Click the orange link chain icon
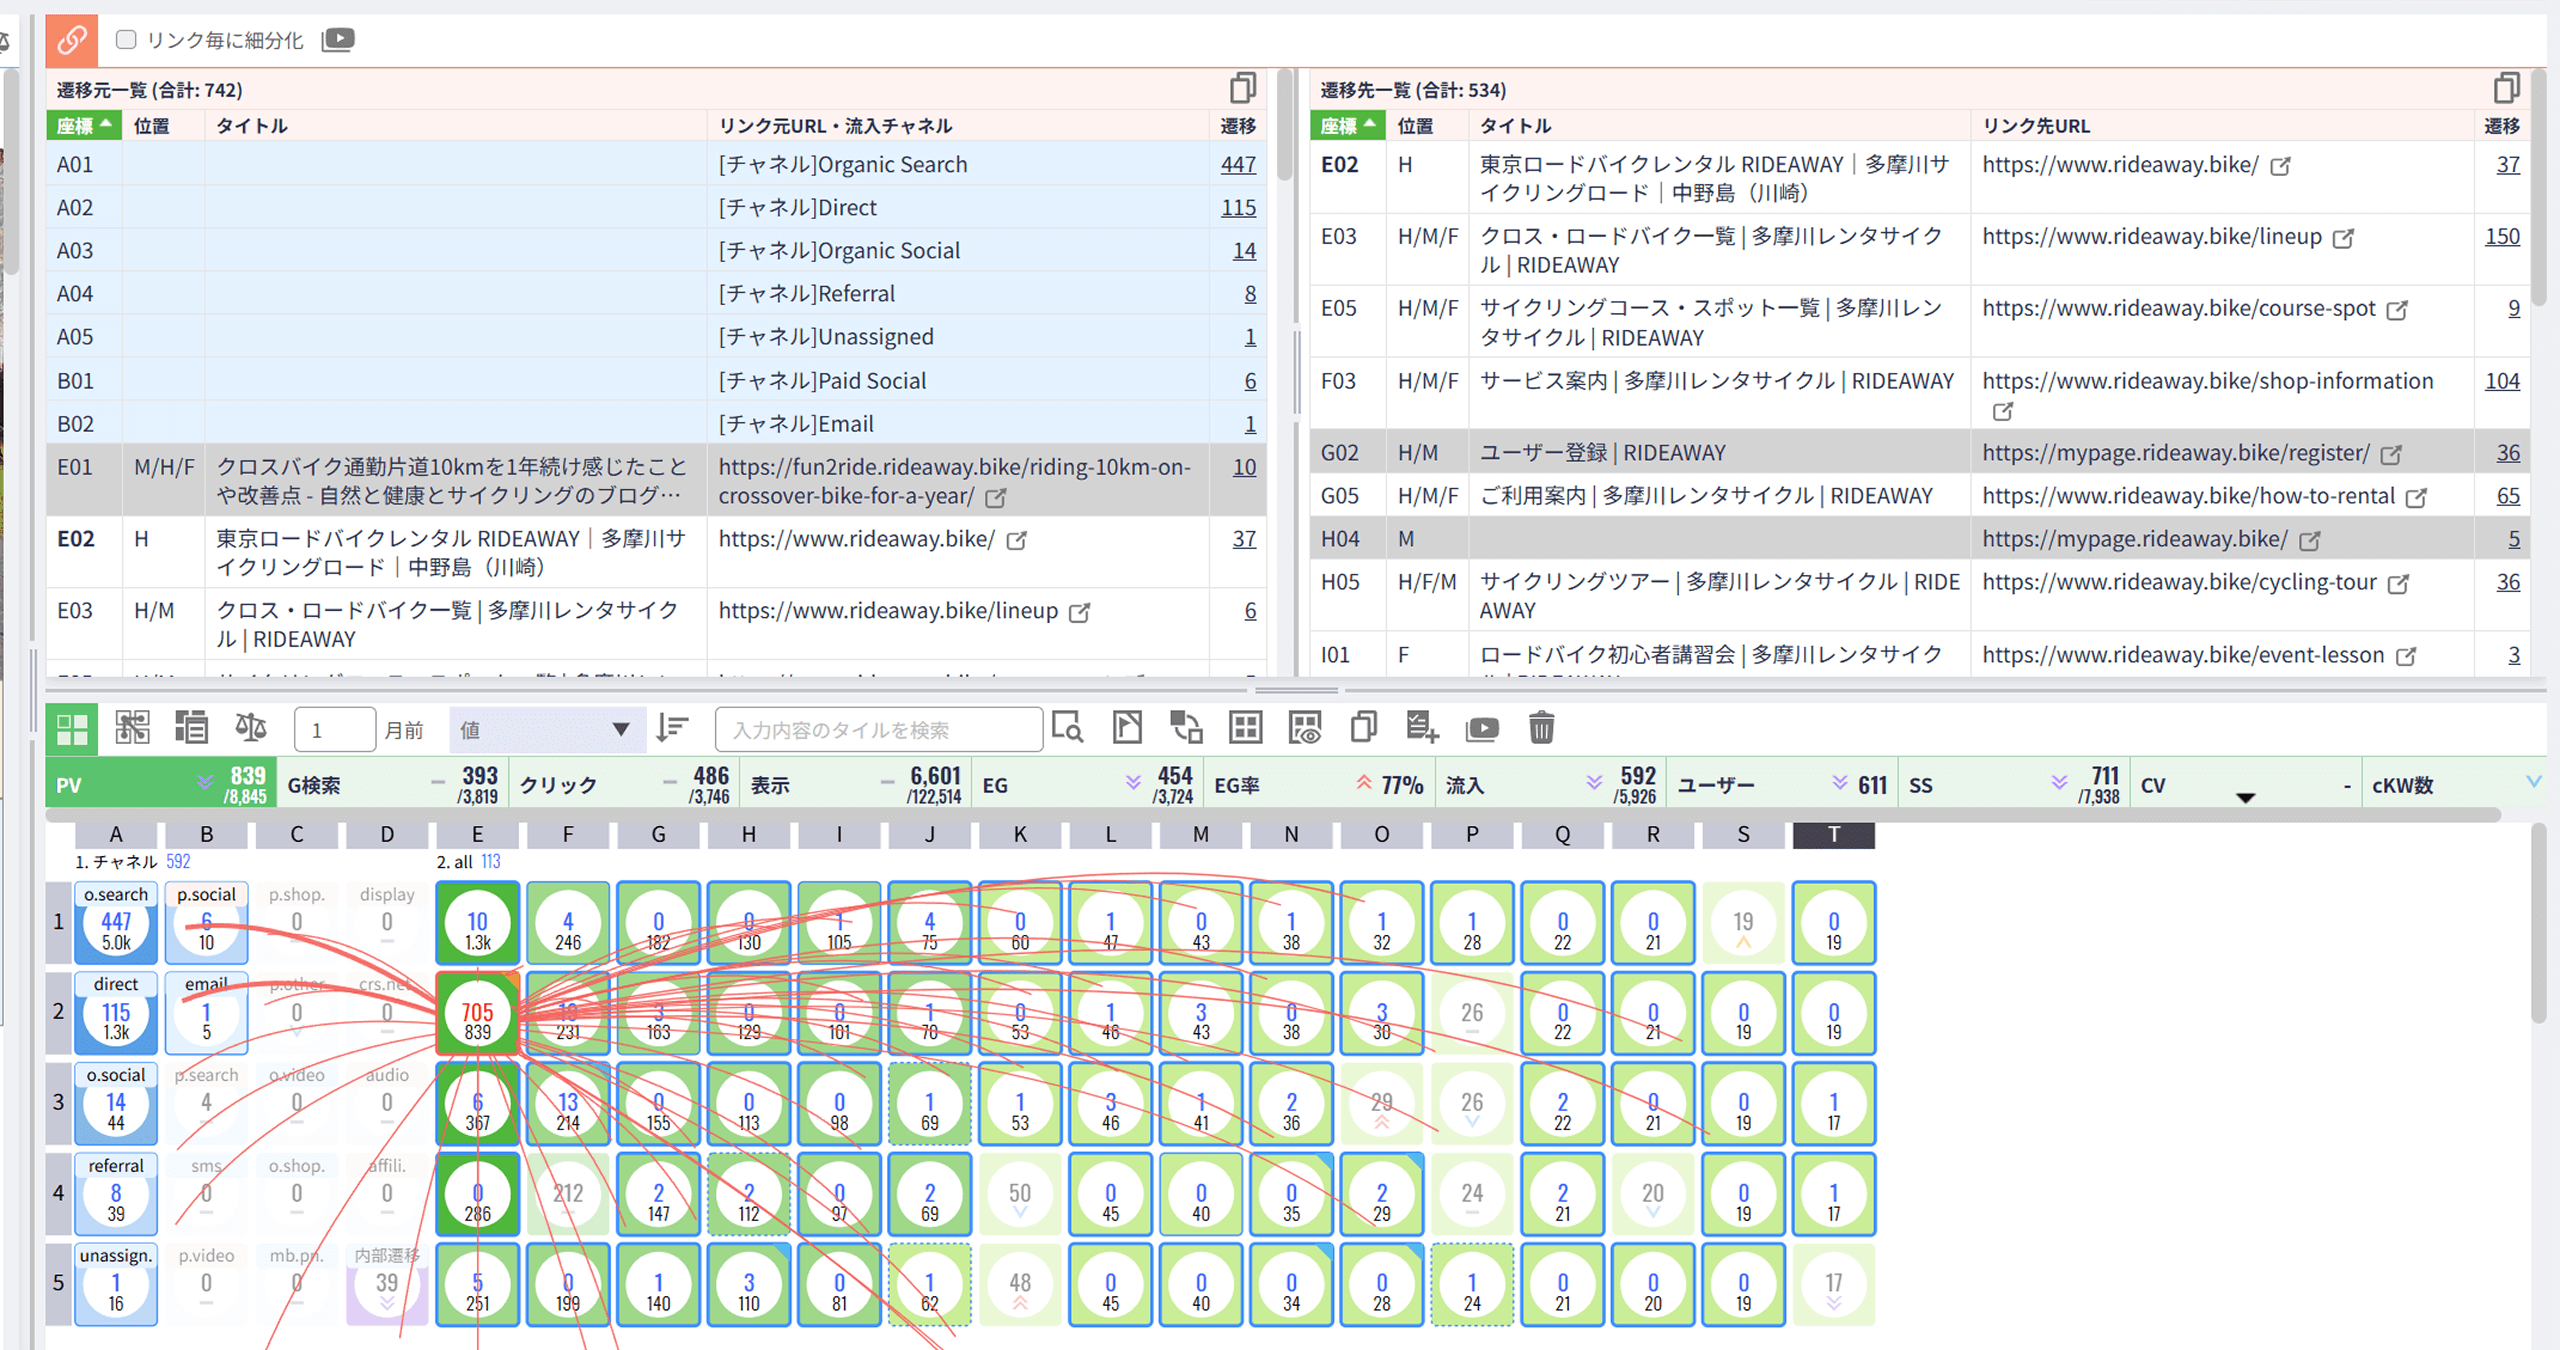The height and width of the screenshot is (1350, 2560). (x=72, y=40)
